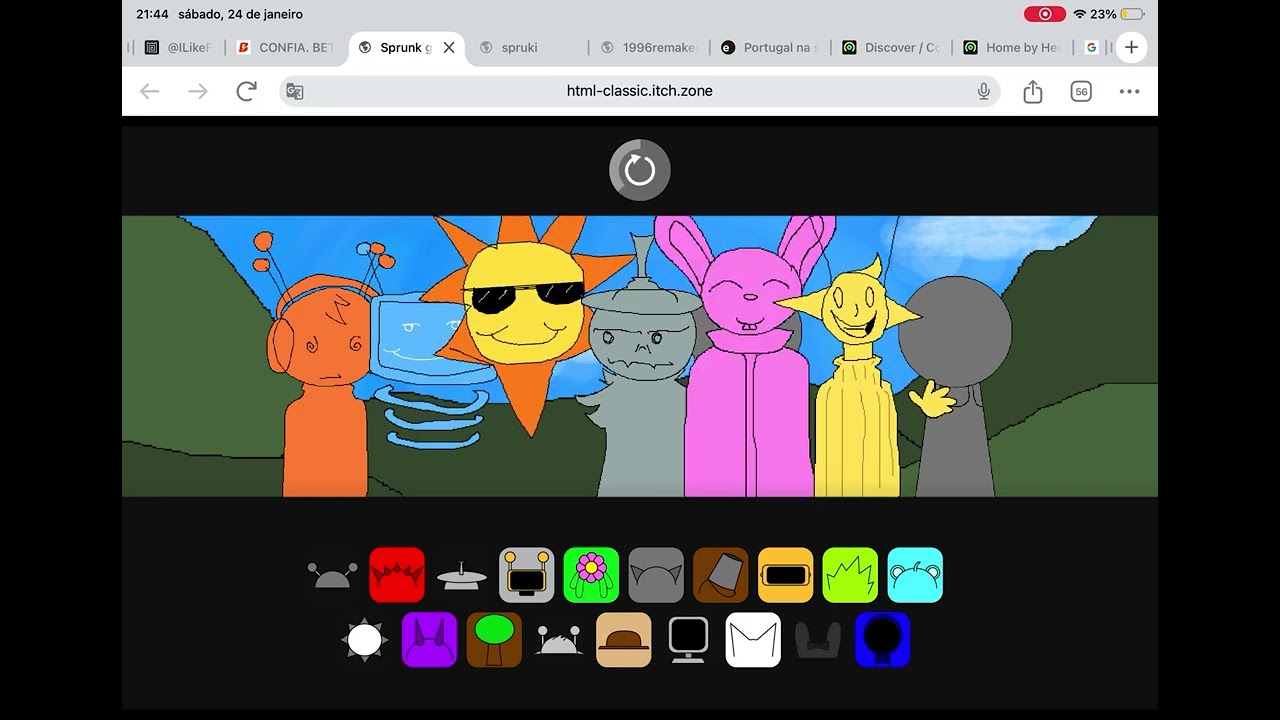Focus the html-classic.itch.zone address bar
Image resolution: width=1280 pixels, height=720 pixels.
click(x=640, y=91)
